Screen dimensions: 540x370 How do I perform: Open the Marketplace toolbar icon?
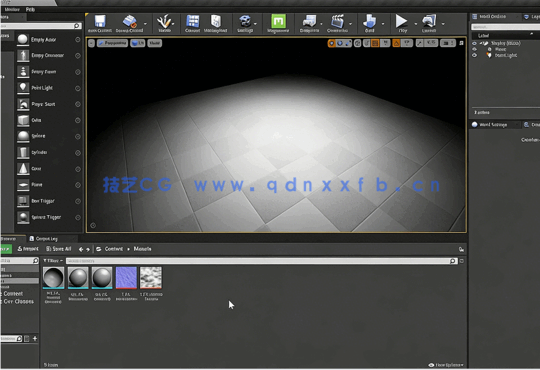click(216, 21)
